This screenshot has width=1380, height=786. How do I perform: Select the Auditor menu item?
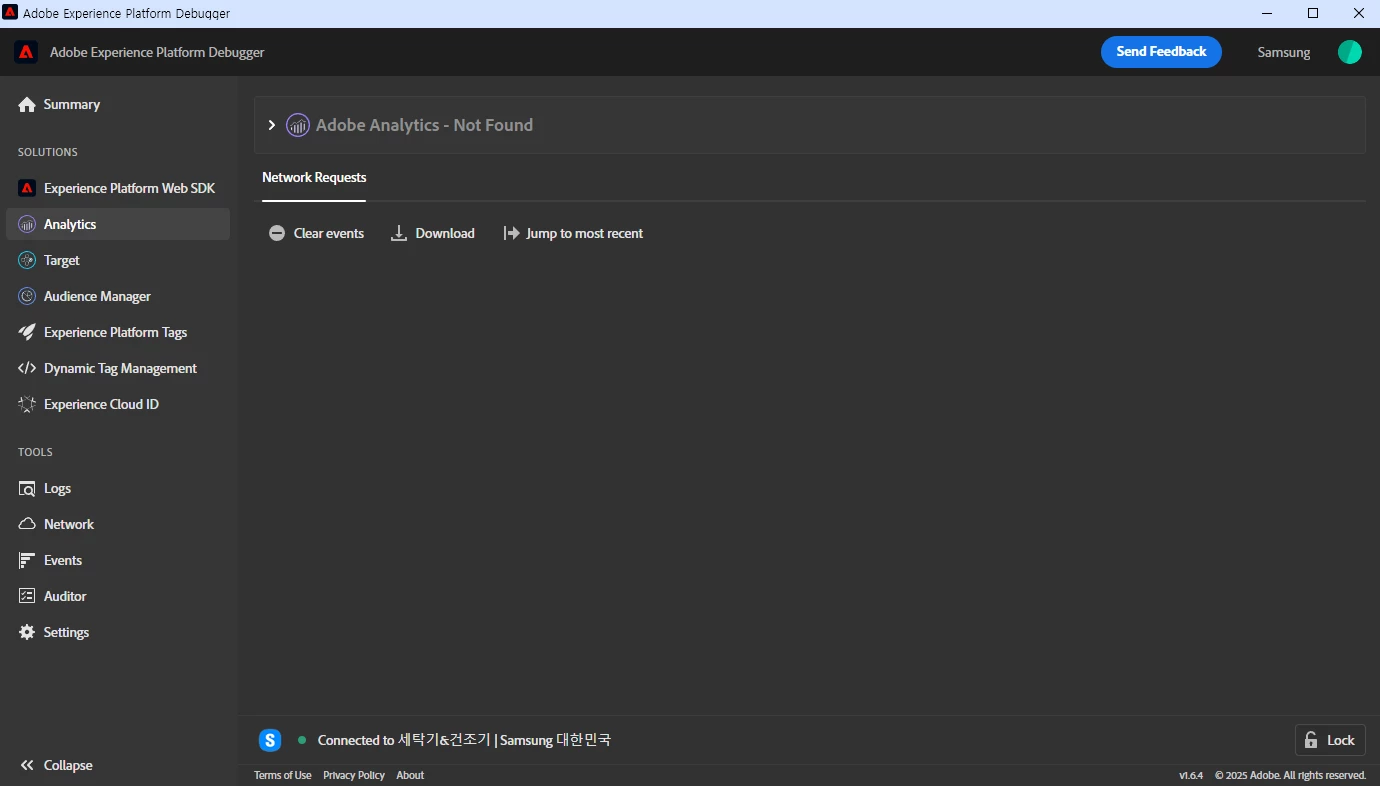pos(118,596)
